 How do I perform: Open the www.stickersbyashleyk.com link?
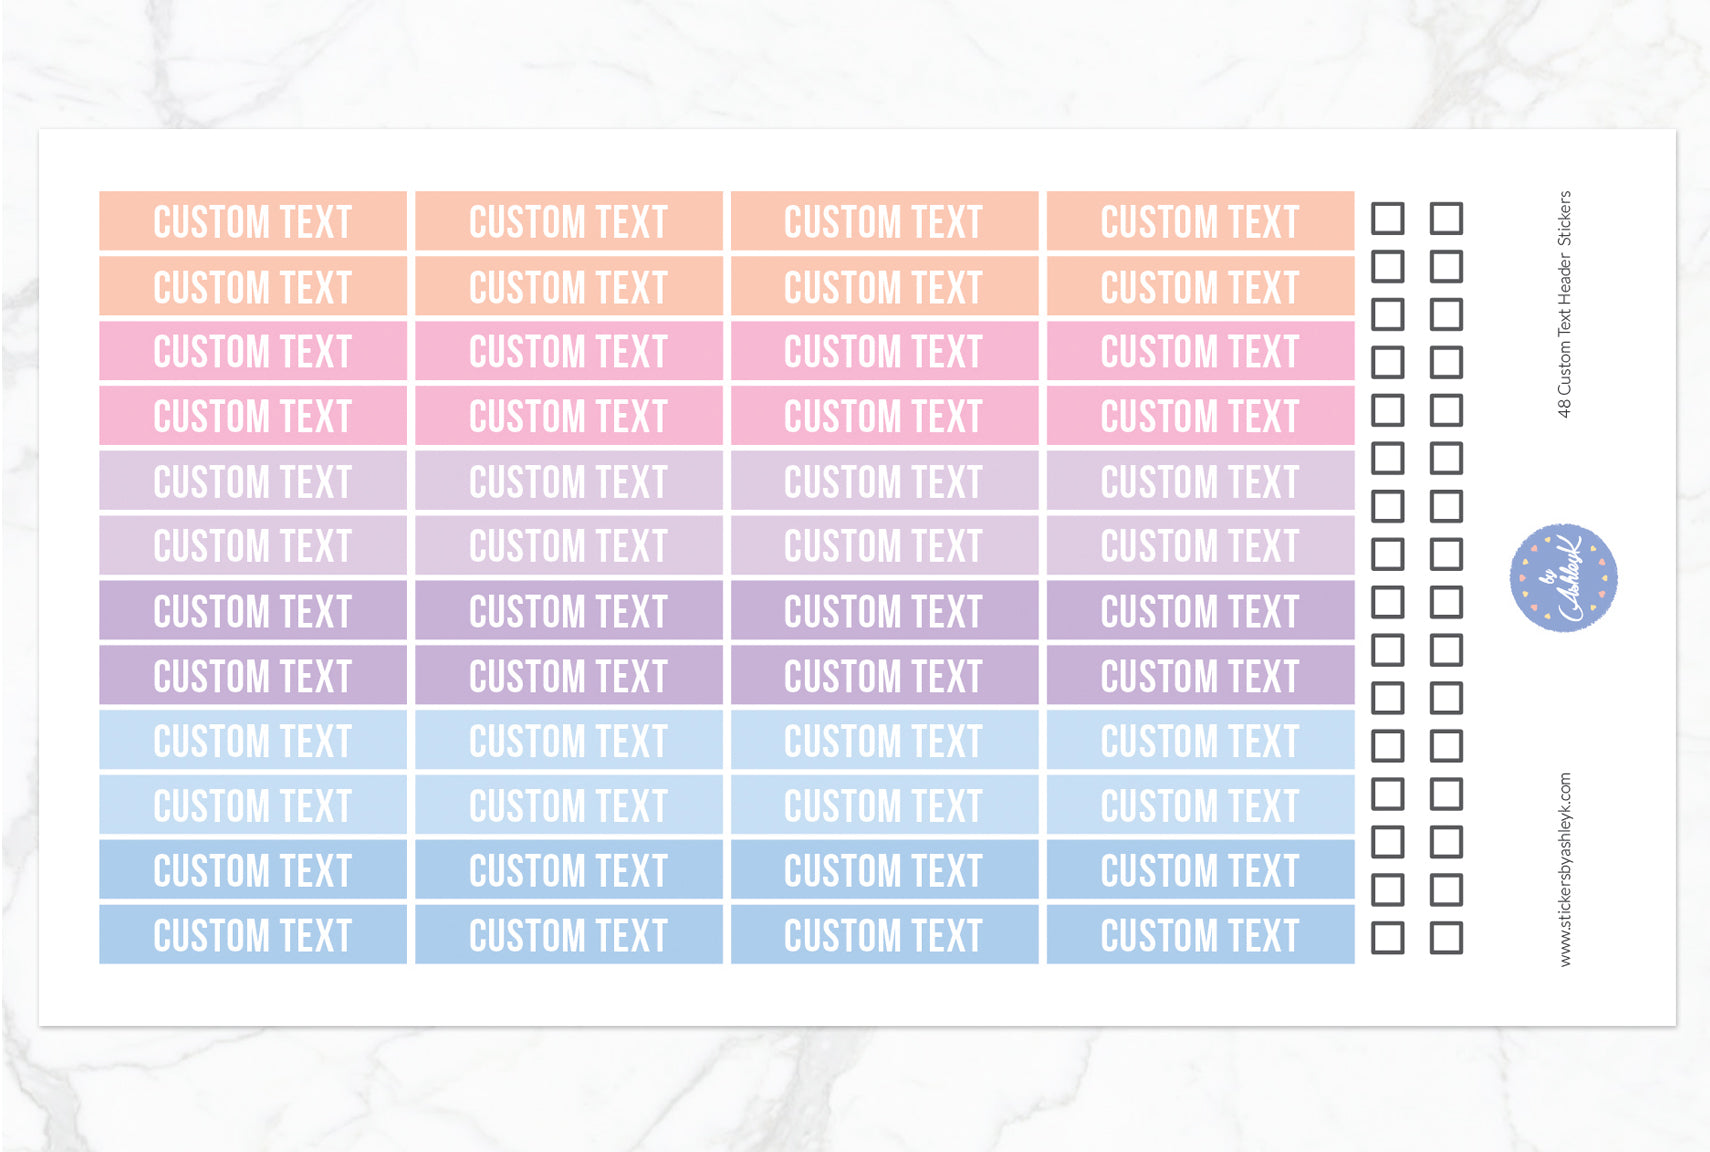(x=1565, y=869)
